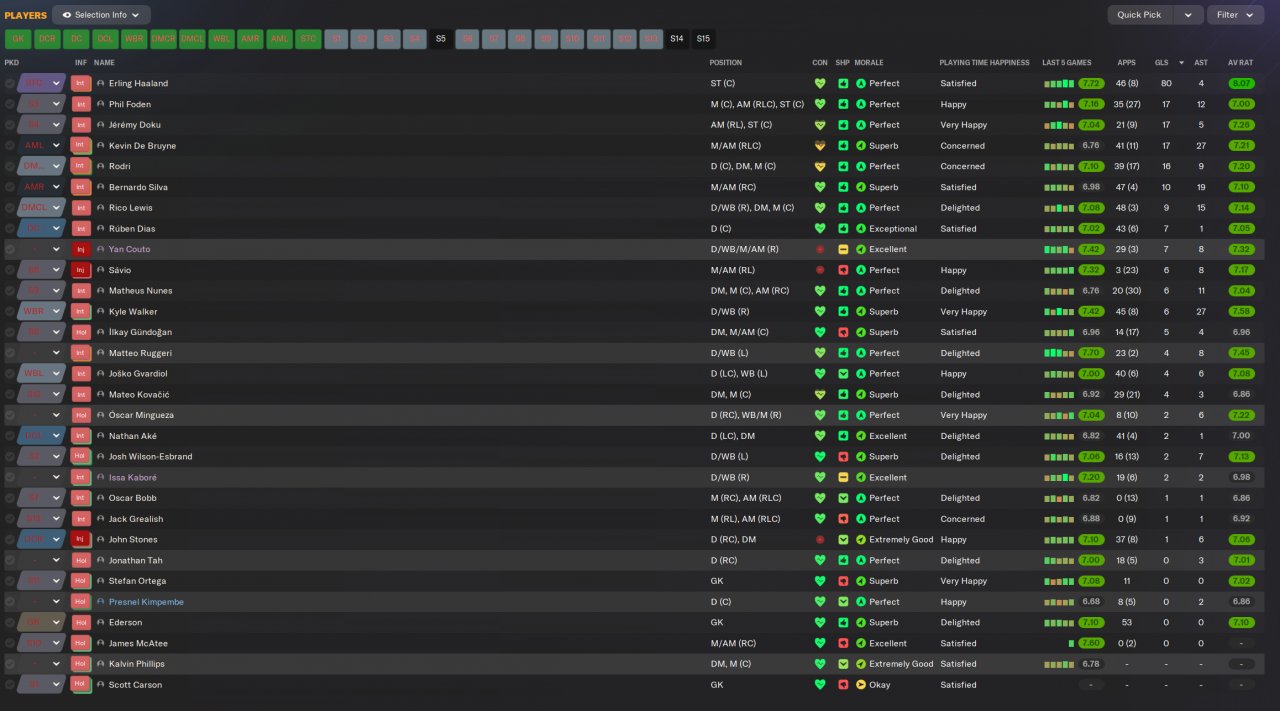Click Okay morale icon in Scott Carson's row
1280x711 pixels.
pos(861,685)
